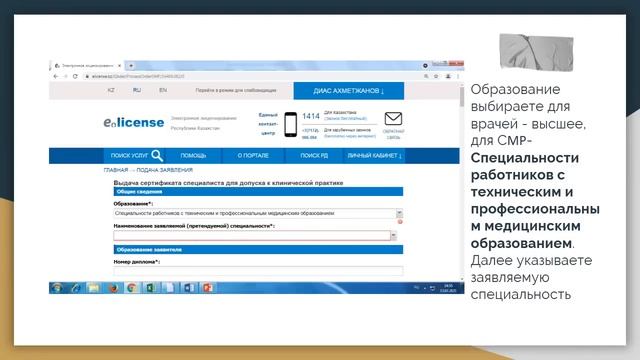Open the specialty name dropdown arrow
The height and width of the screenshot is (360, 640).
coord(393,236)
